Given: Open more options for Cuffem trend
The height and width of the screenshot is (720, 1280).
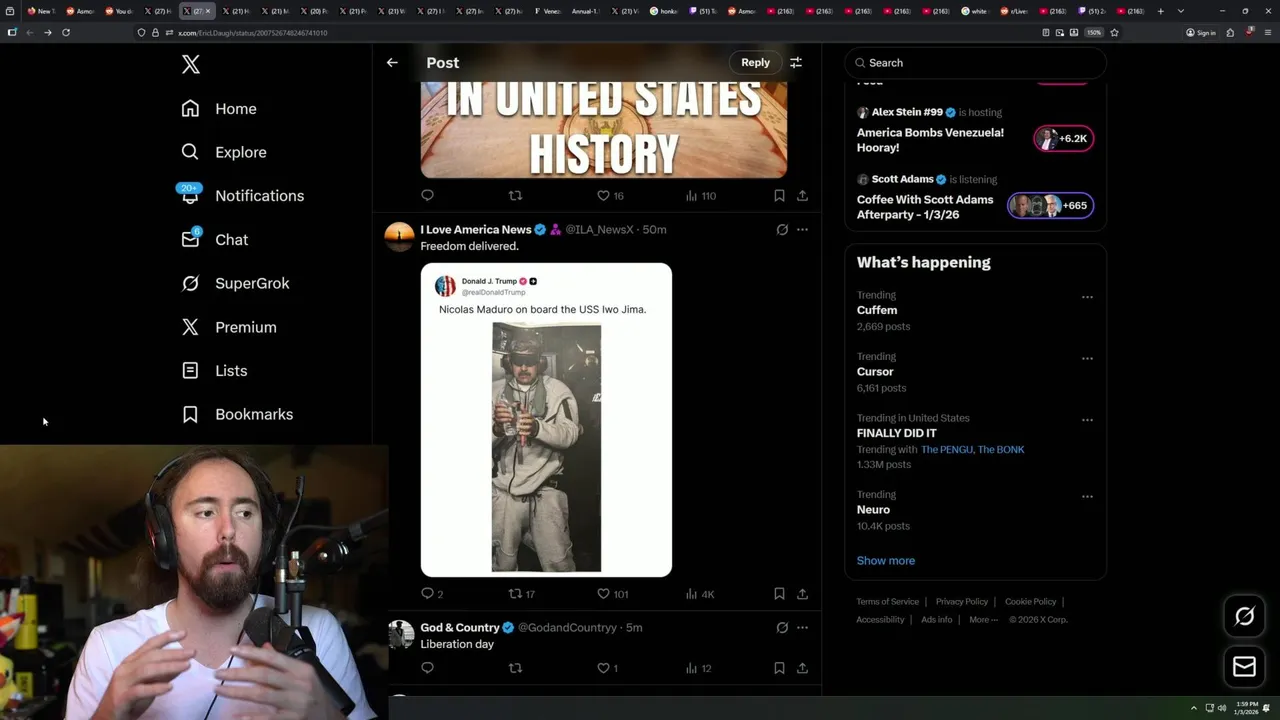Looking at the screenshot, I should [1087, 298].
